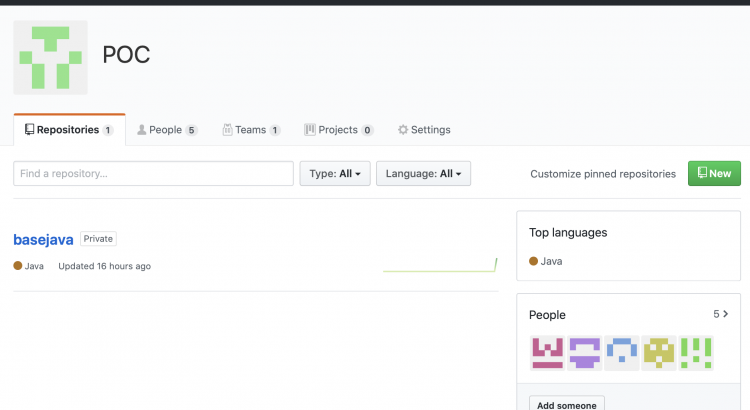This screenshot has height=410, width=750.
Task: Open the basejava repository link
Action: coord(43,240)
